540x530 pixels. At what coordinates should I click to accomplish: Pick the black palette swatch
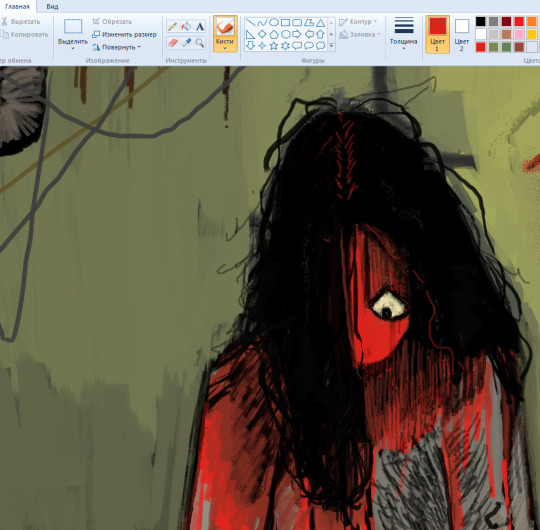tap(480, 22)
